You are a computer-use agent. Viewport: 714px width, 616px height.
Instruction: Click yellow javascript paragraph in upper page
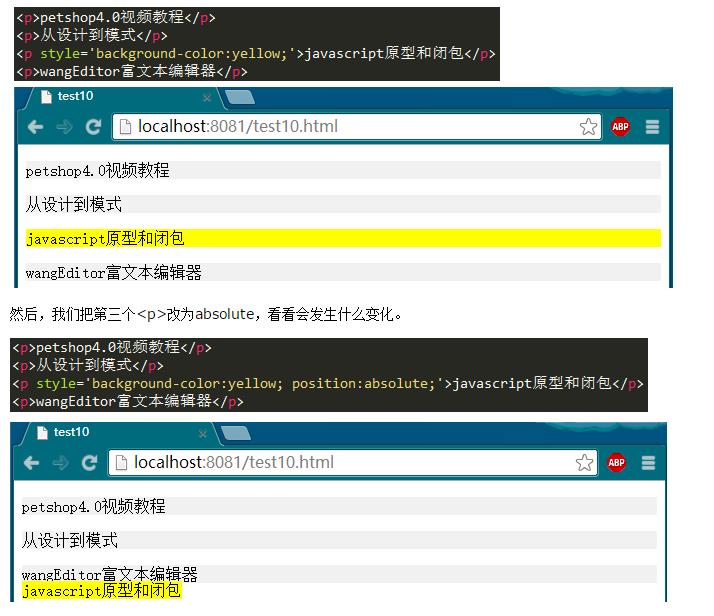(343, 238)
